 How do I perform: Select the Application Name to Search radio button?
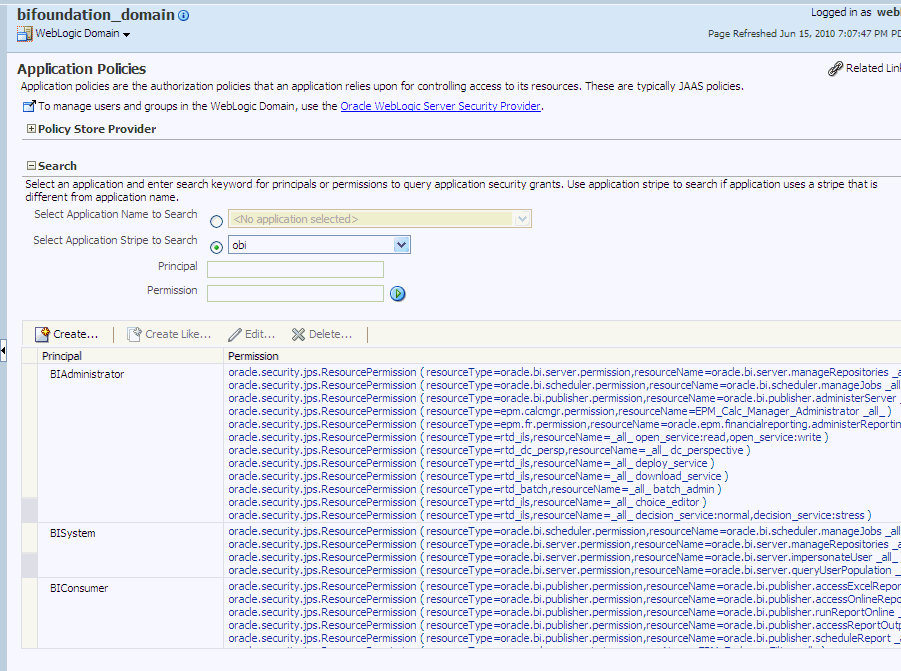pos(217,221)
